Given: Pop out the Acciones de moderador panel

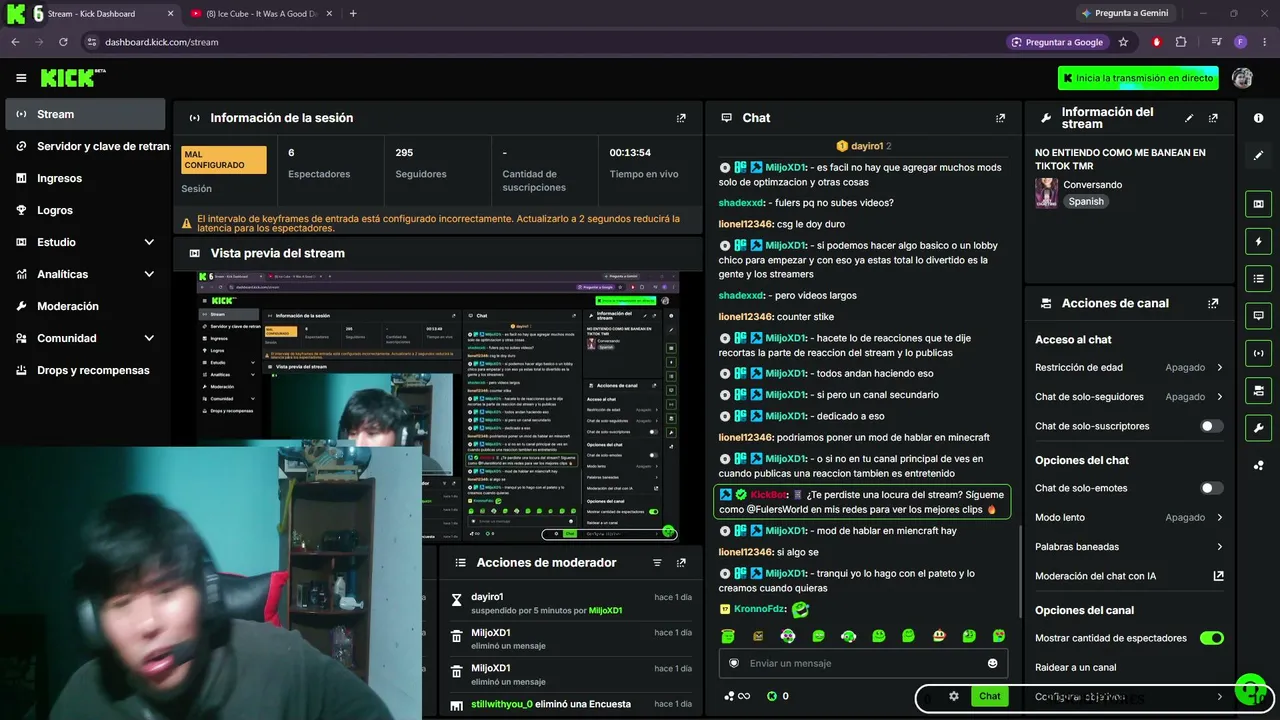Looking at the screenshot, I should pos(681,563).
